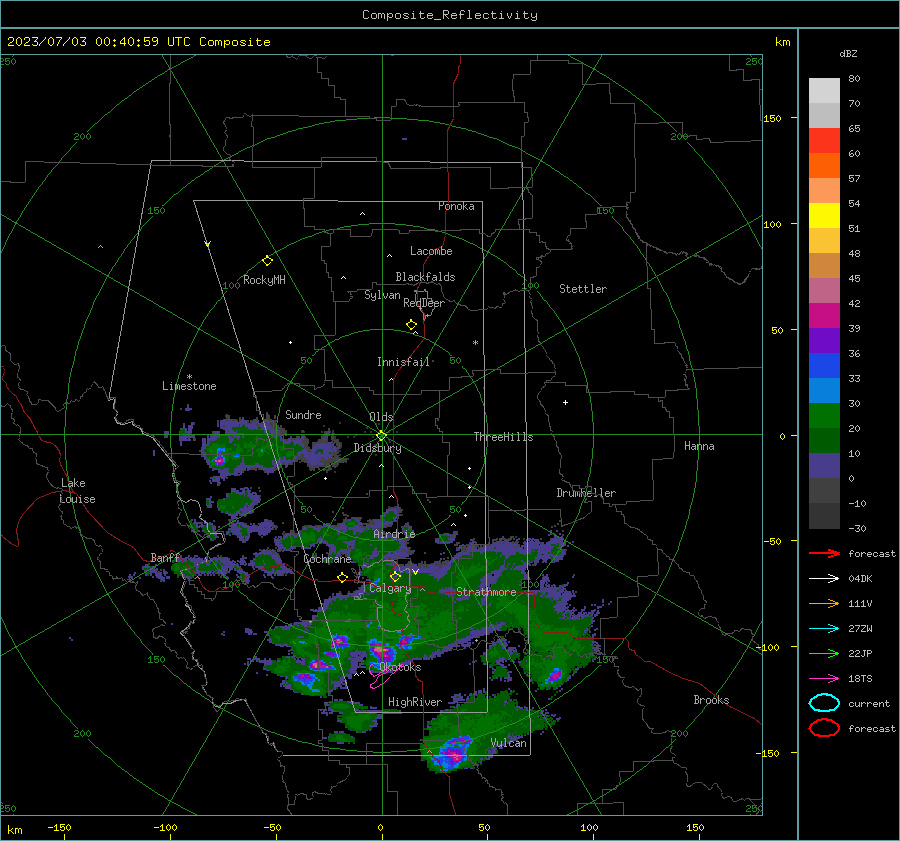Click the white plus marker west of Hanna
The width and height of the screenshot is (900, 841).
point(565,402)
